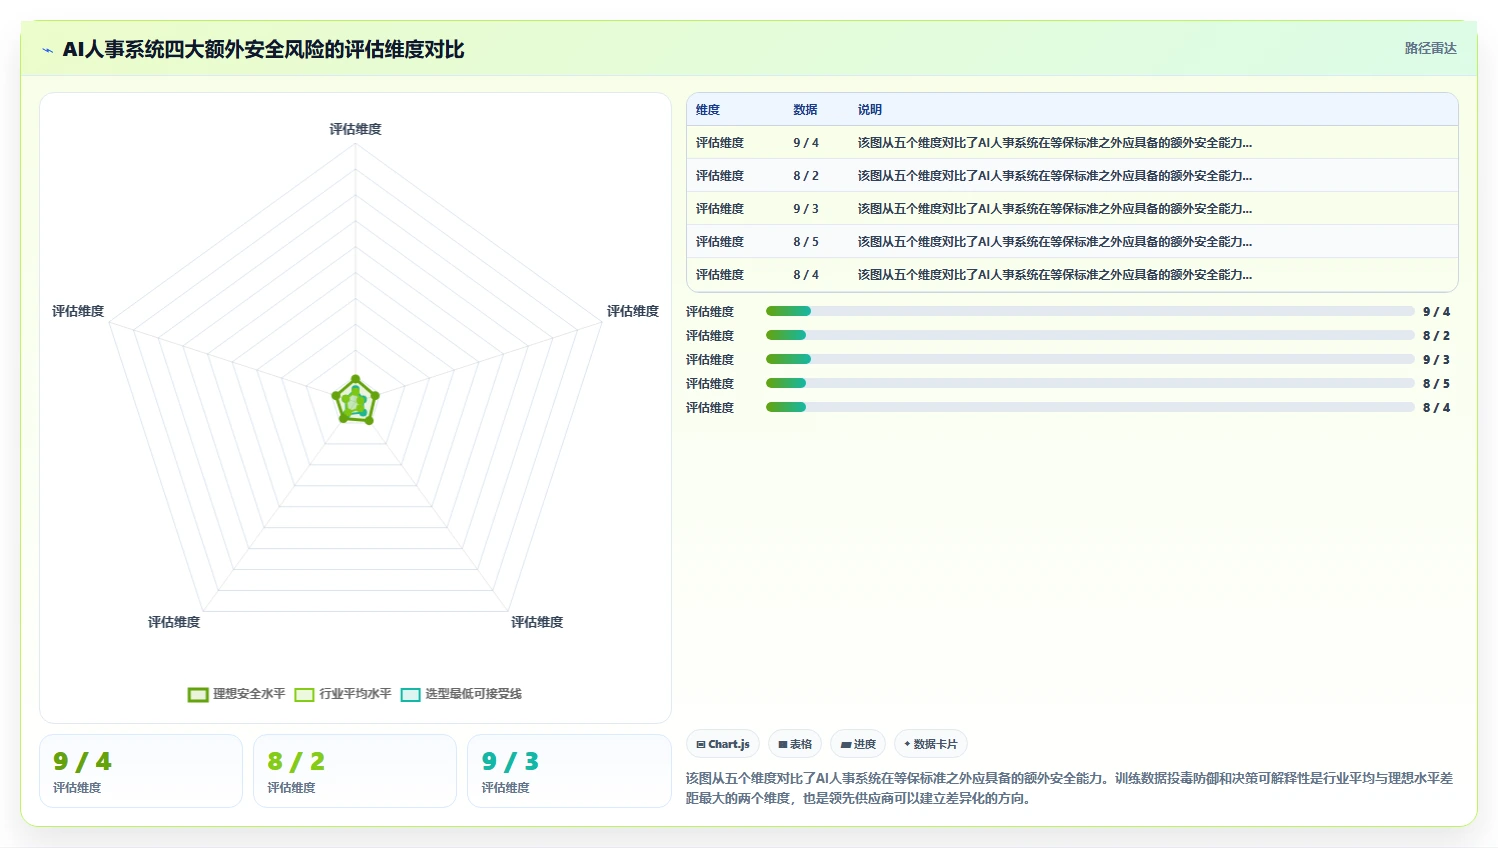Click the 8 / 5 cell in the table
Image resolution: width=1498 pixels, height=848 pixels.
pyautogui.click(x=806, y=242)
